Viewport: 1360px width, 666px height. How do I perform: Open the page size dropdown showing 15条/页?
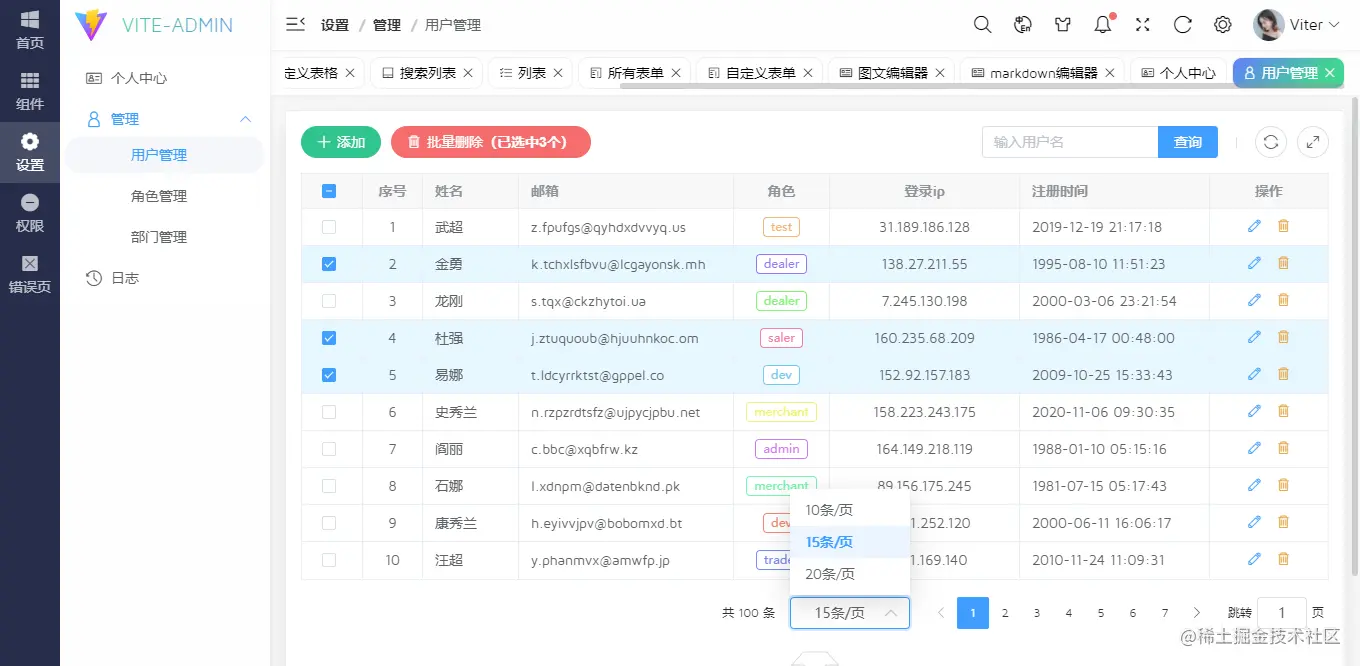pos(849,612)
